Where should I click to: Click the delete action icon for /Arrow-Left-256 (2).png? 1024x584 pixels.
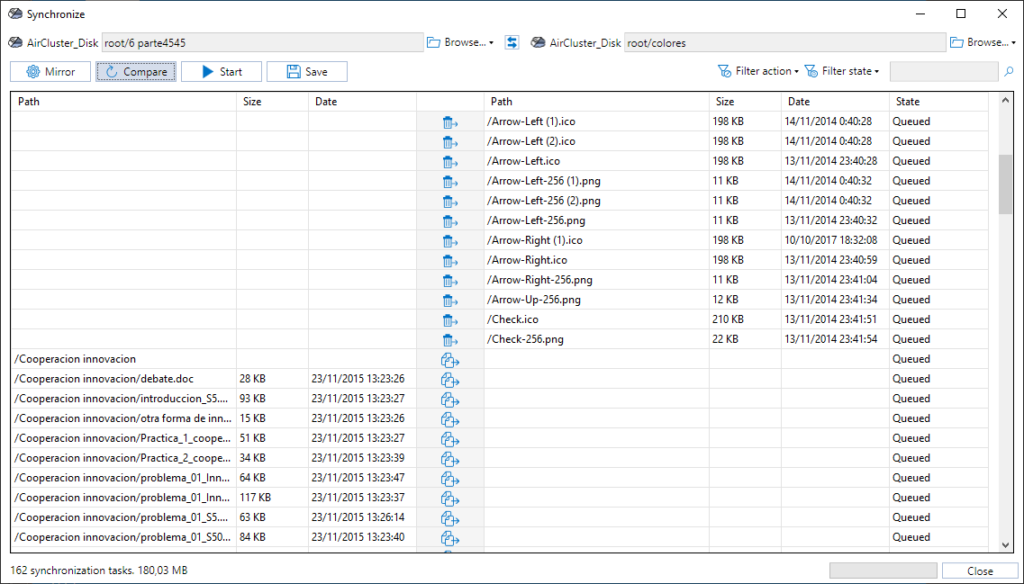pos(450,201)
